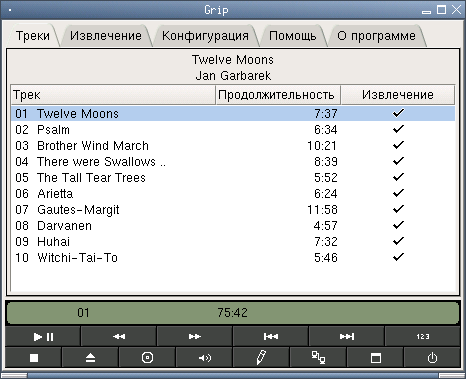
Task: Open the Конфигурация tab
Action: click(x=205, y=36)
